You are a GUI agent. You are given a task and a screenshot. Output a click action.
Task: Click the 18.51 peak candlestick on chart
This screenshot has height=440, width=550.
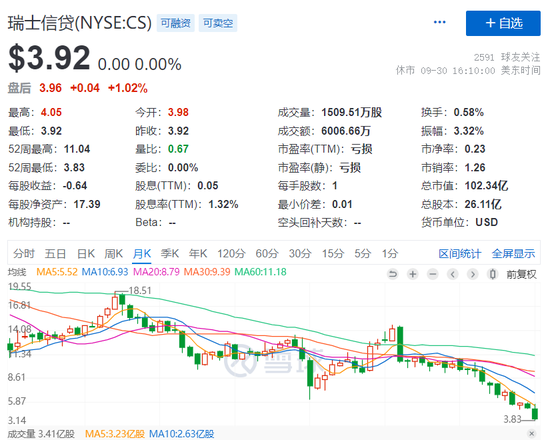point(115,302)
